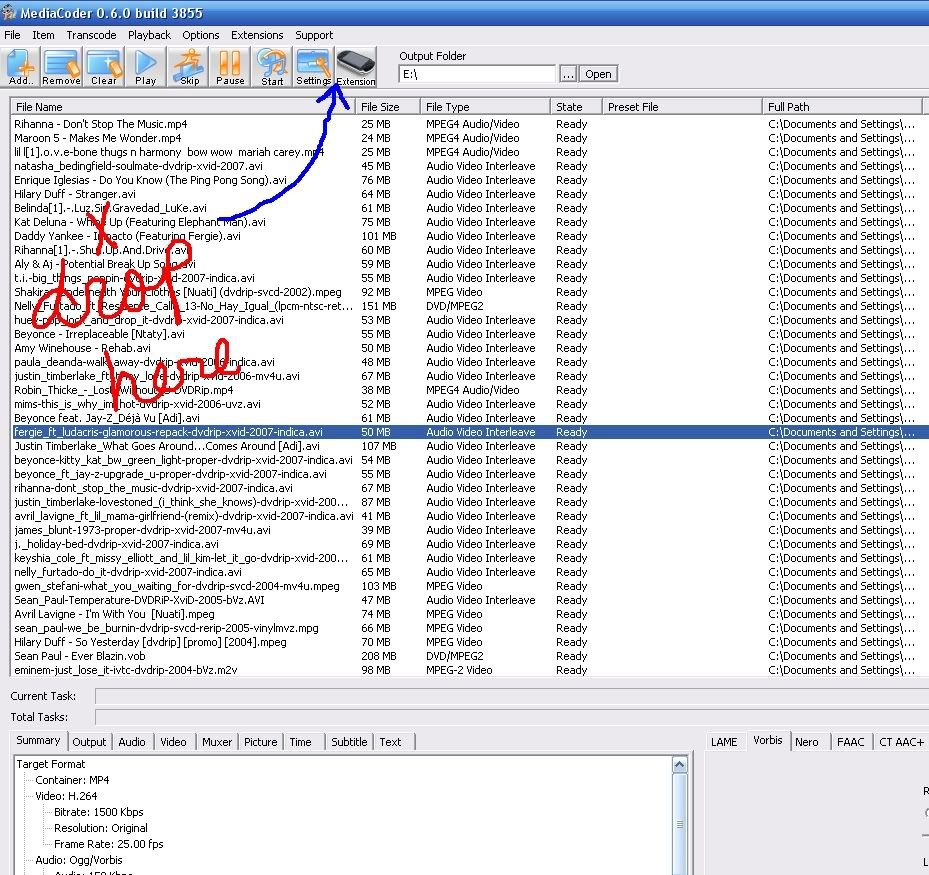This screenshot has width=929, height=875.
Task: Open the Transcode menu
Action: (91, 35)
